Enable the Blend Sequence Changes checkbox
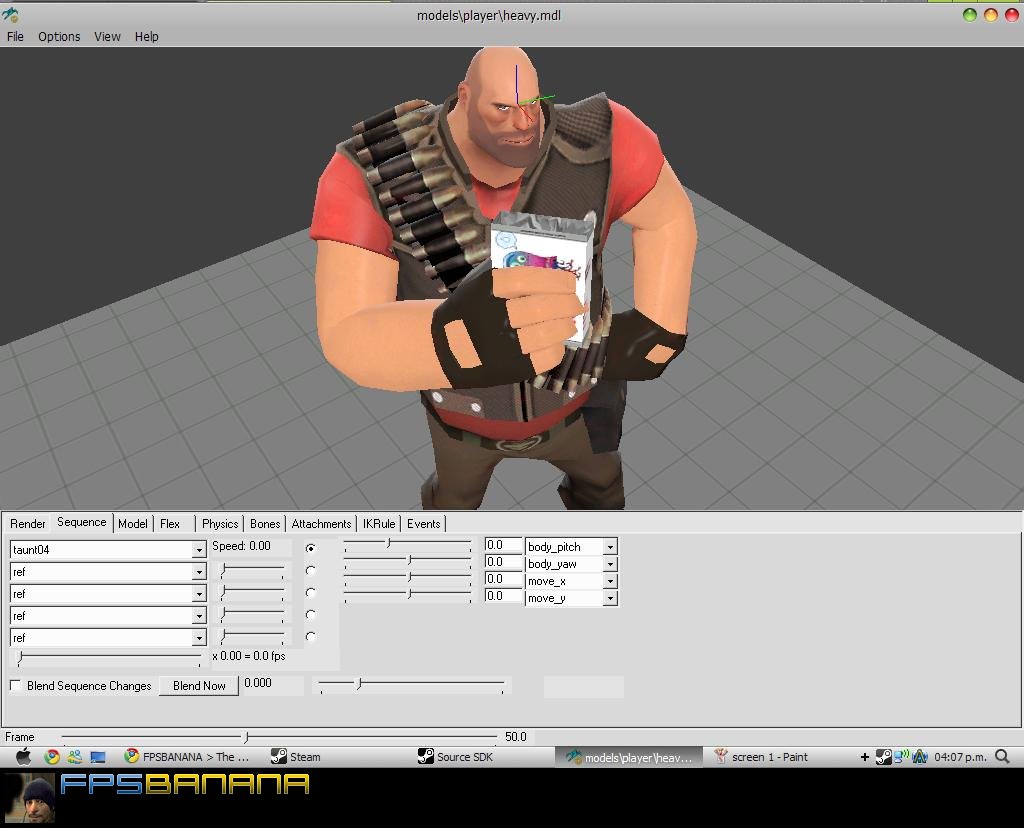 point(16,685)
